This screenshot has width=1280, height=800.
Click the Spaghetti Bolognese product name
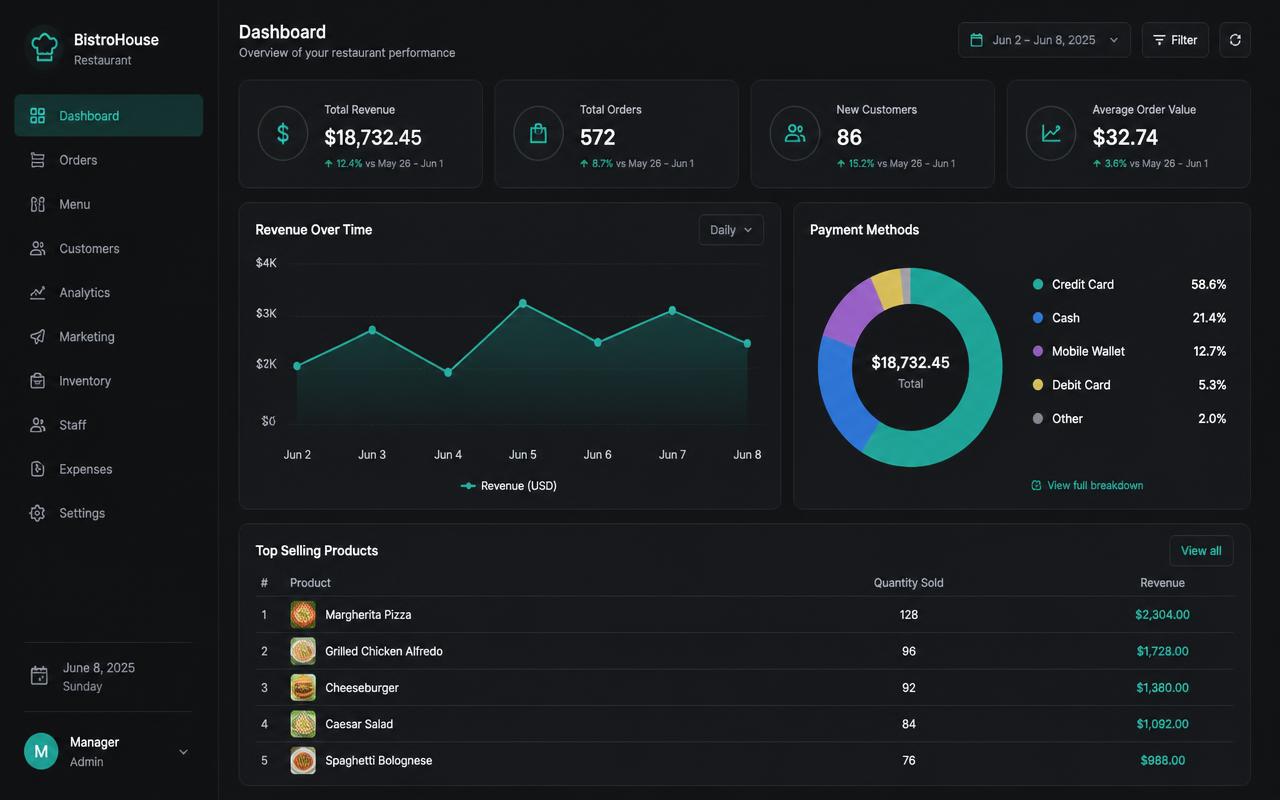click(379, 761)
